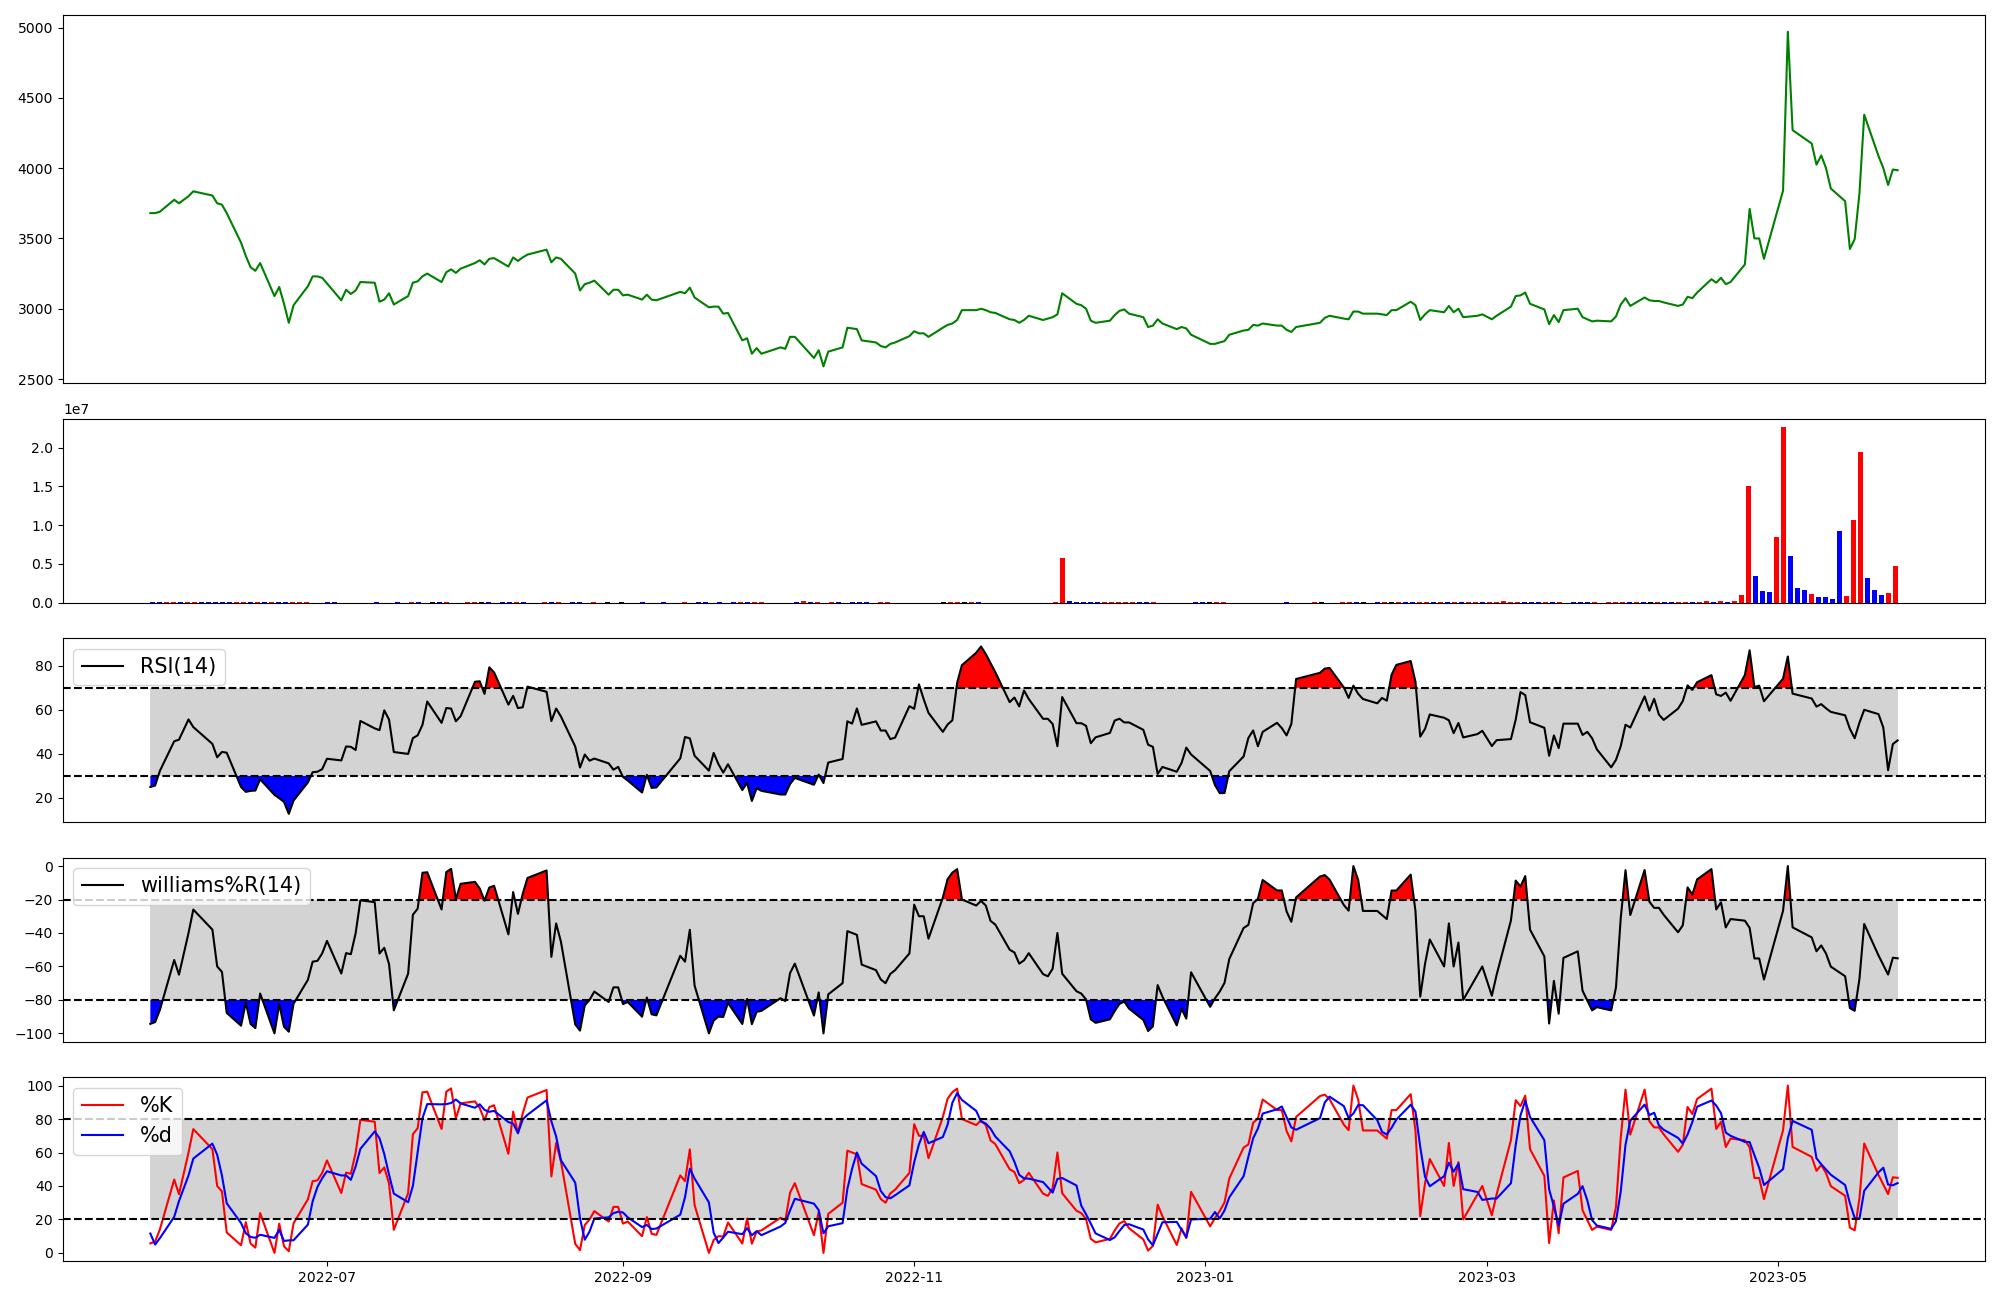Click the 2022-09 x-axis date label
This screenshot has width=2000, height=1300.
pyautogui.click(x=623, y=1277)
